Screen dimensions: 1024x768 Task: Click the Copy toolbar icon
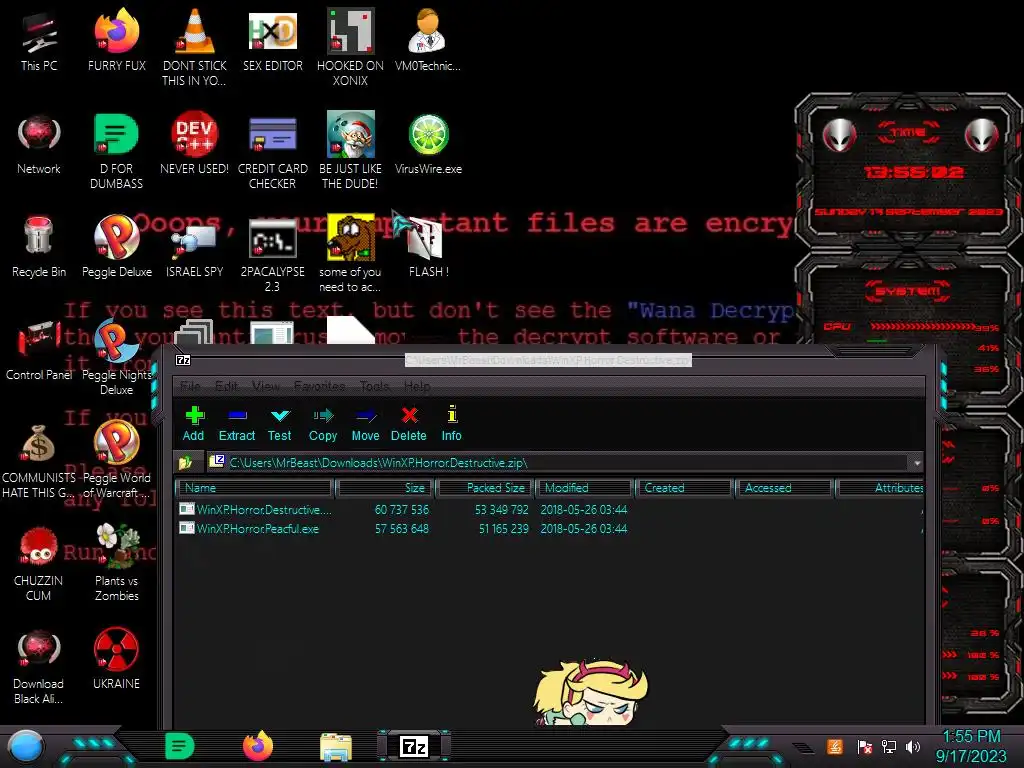point(323,424)
